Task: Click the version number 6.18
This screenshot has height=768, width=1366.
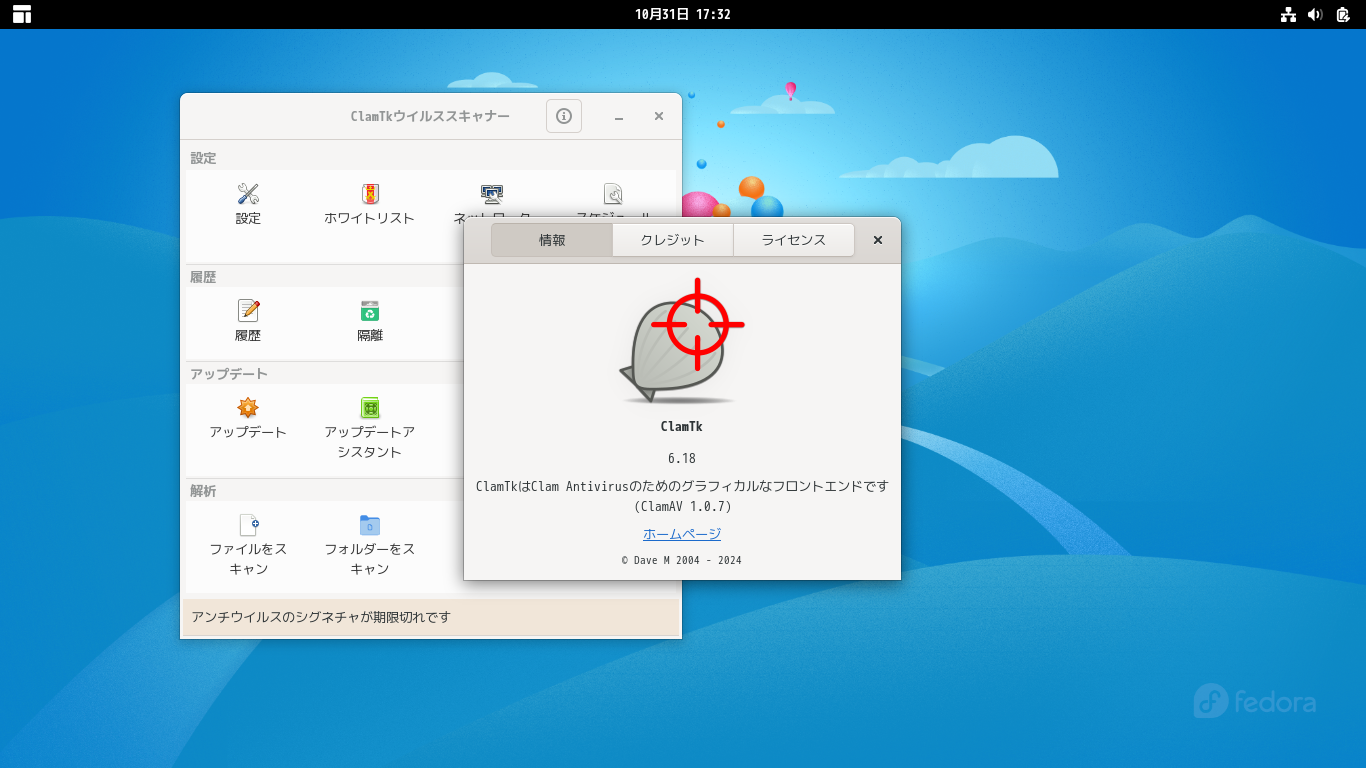Action: 682,458
